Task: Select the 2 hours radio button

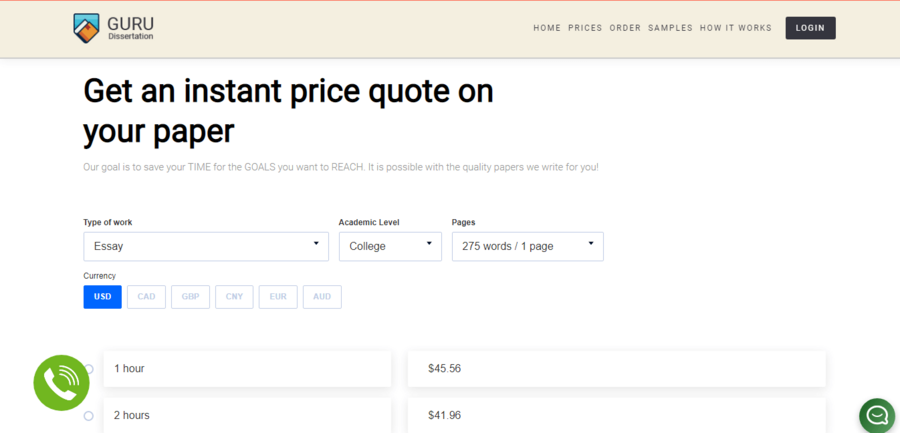Action: [x=88, y=416]
